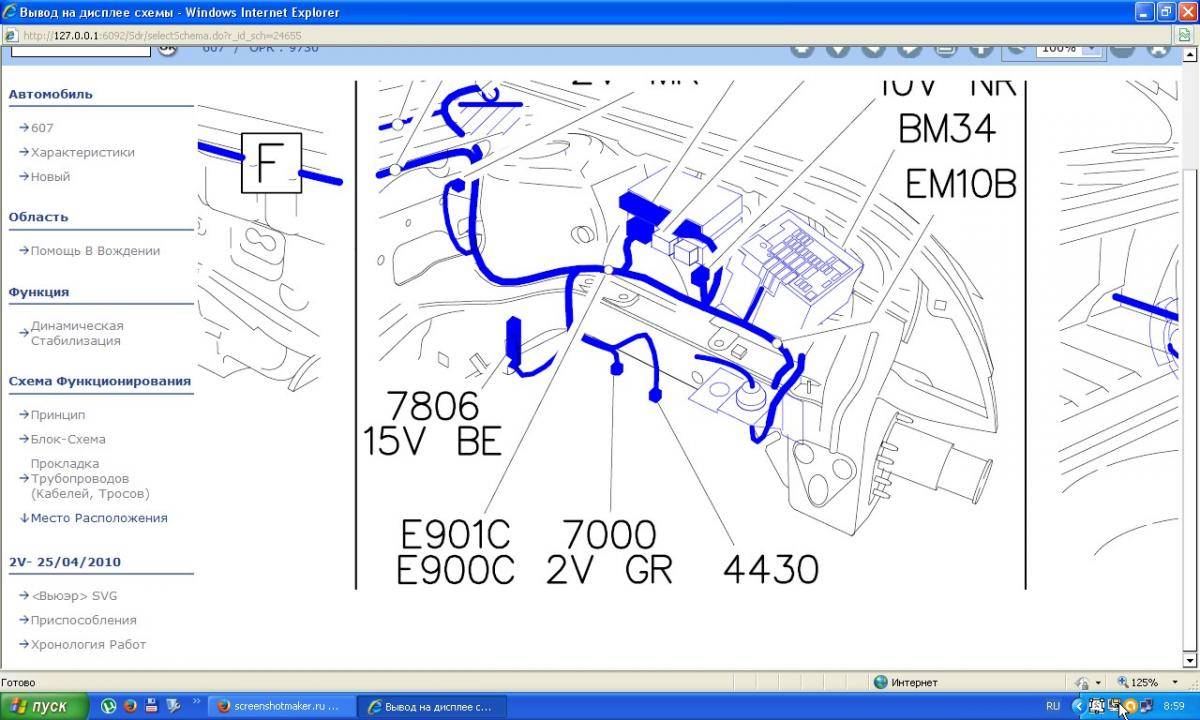Click the F connector box in diagram
1200x720 pixels.
coord(270,163)
